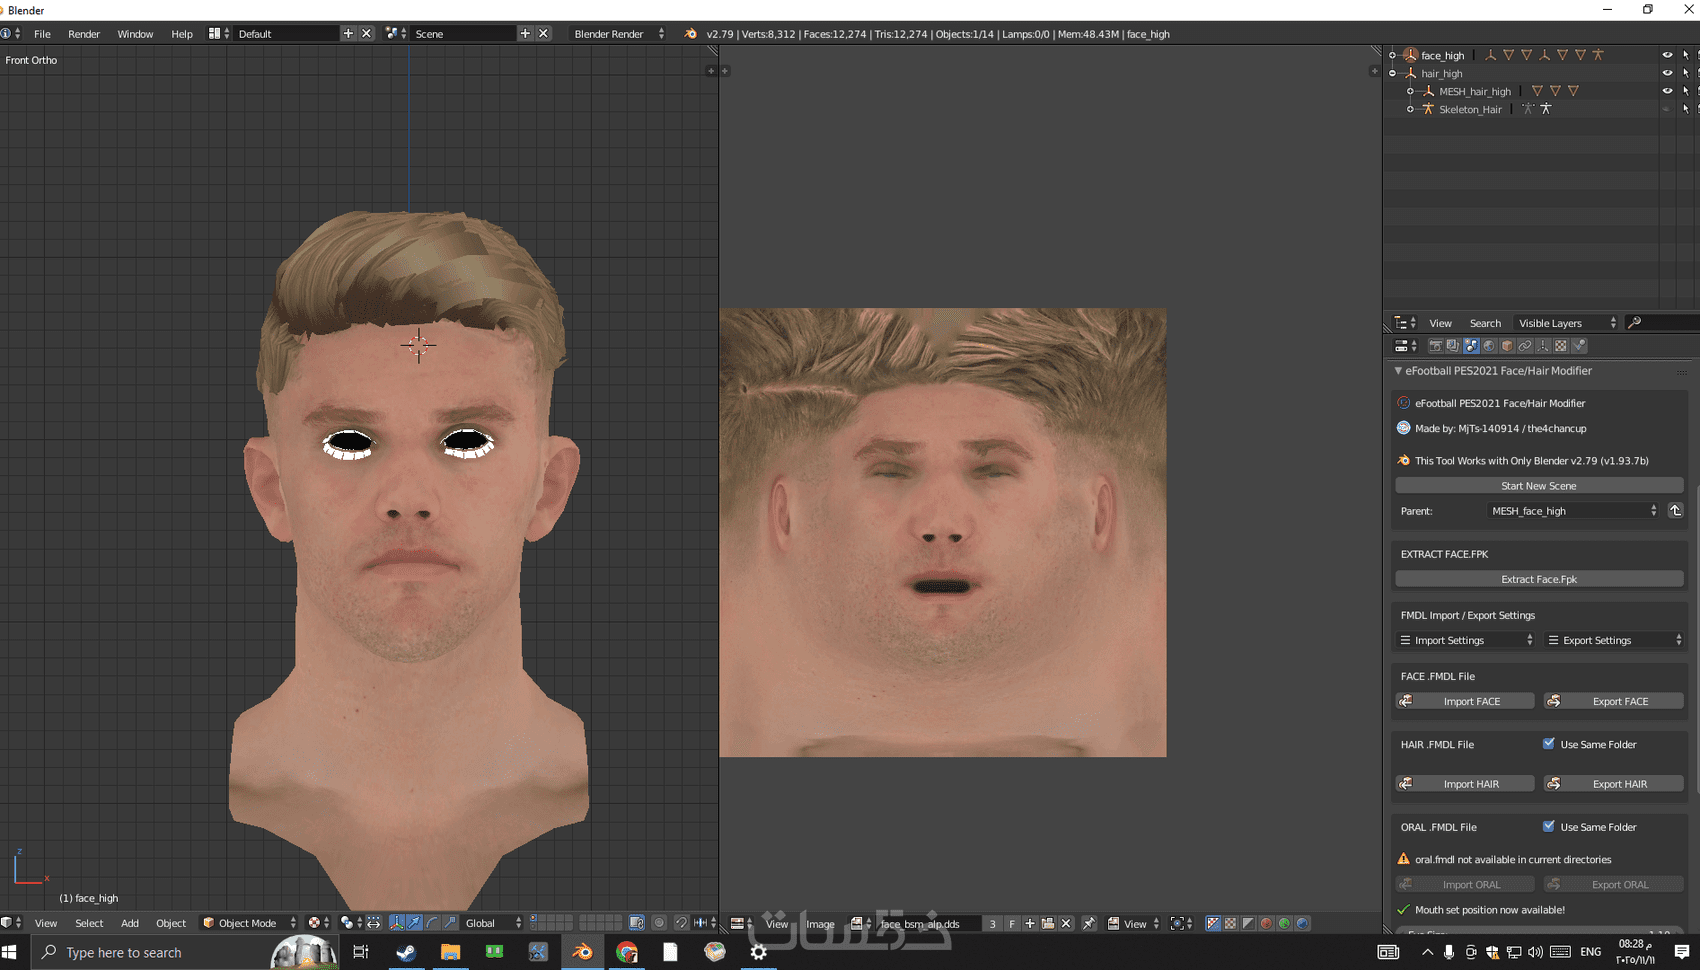Open the Export Settings dropdown
Screen dimensions: 1700x970
[1614, 640]
